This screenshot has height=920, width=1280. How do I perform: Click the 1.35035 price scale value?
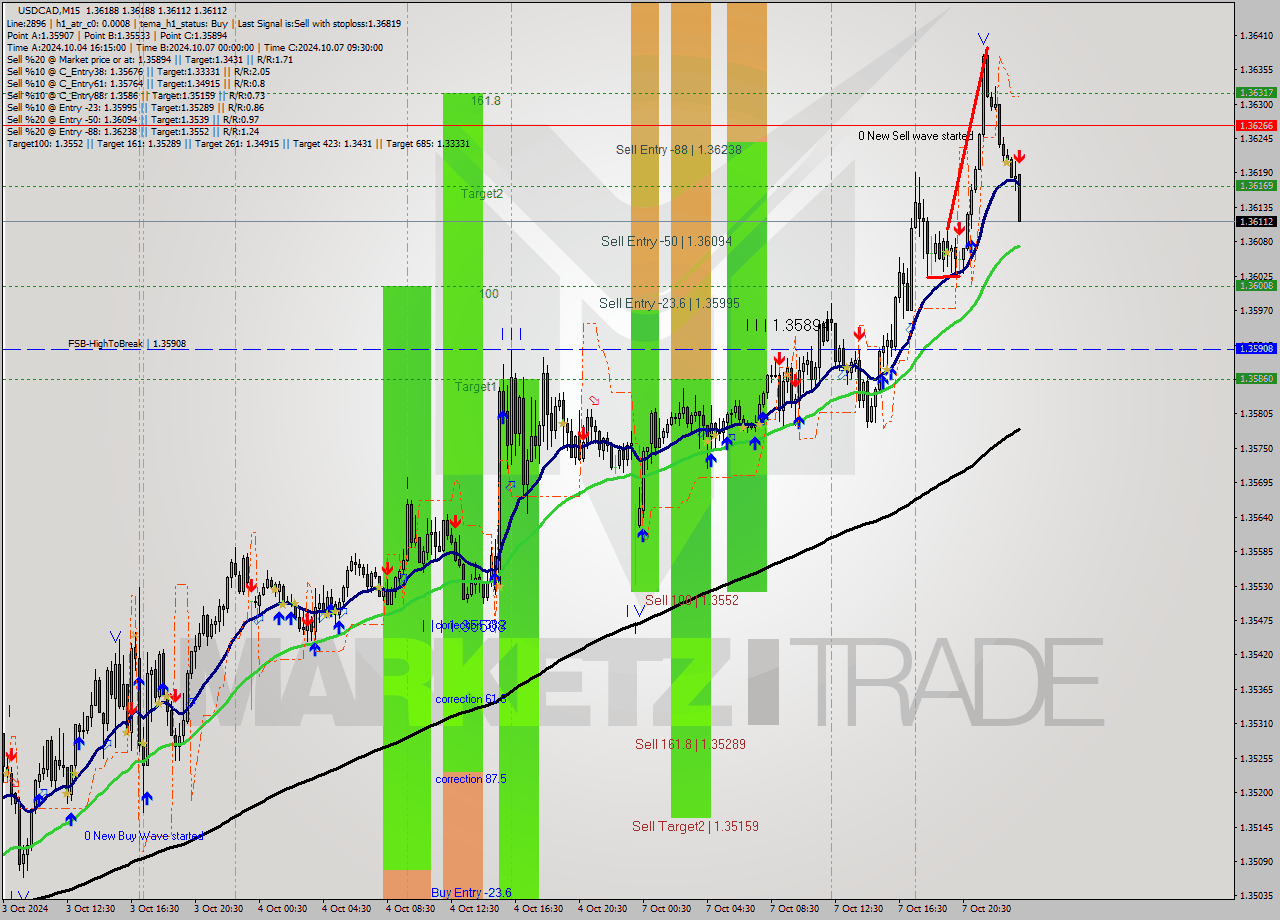coord(1256,895)
